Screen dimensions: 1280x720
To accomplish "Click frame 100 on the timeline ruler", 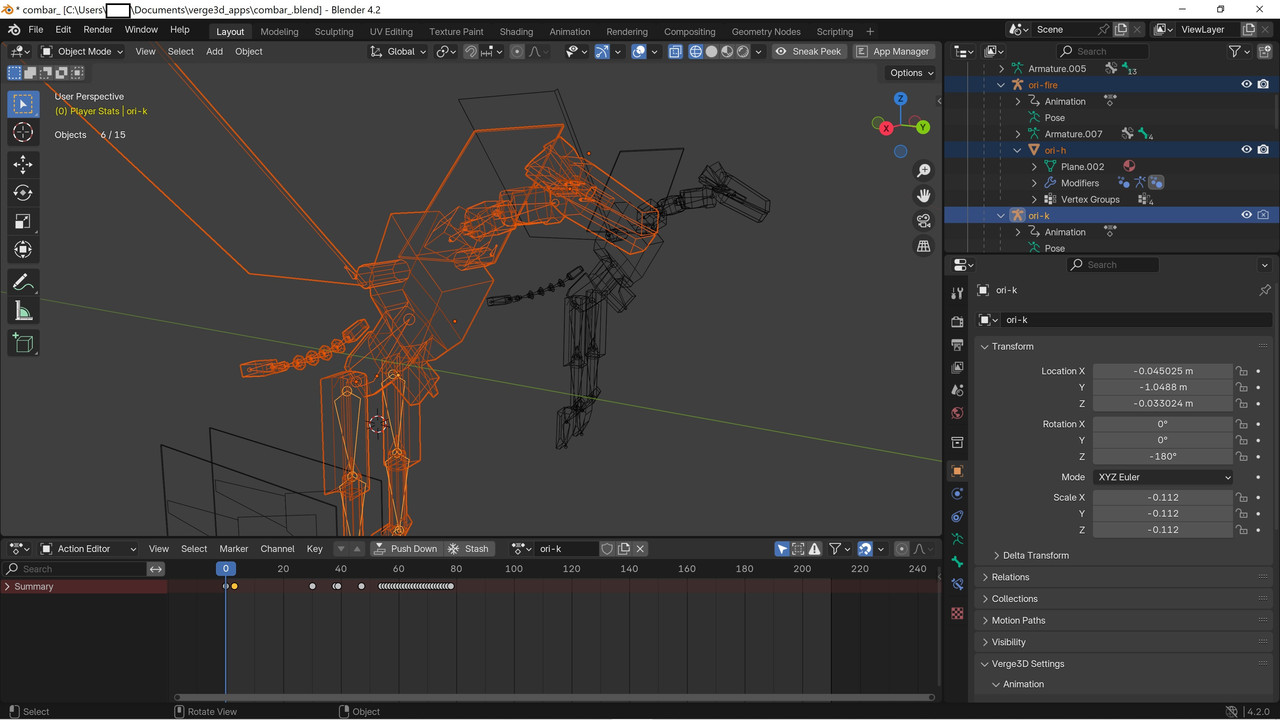I will pos(514,569).
